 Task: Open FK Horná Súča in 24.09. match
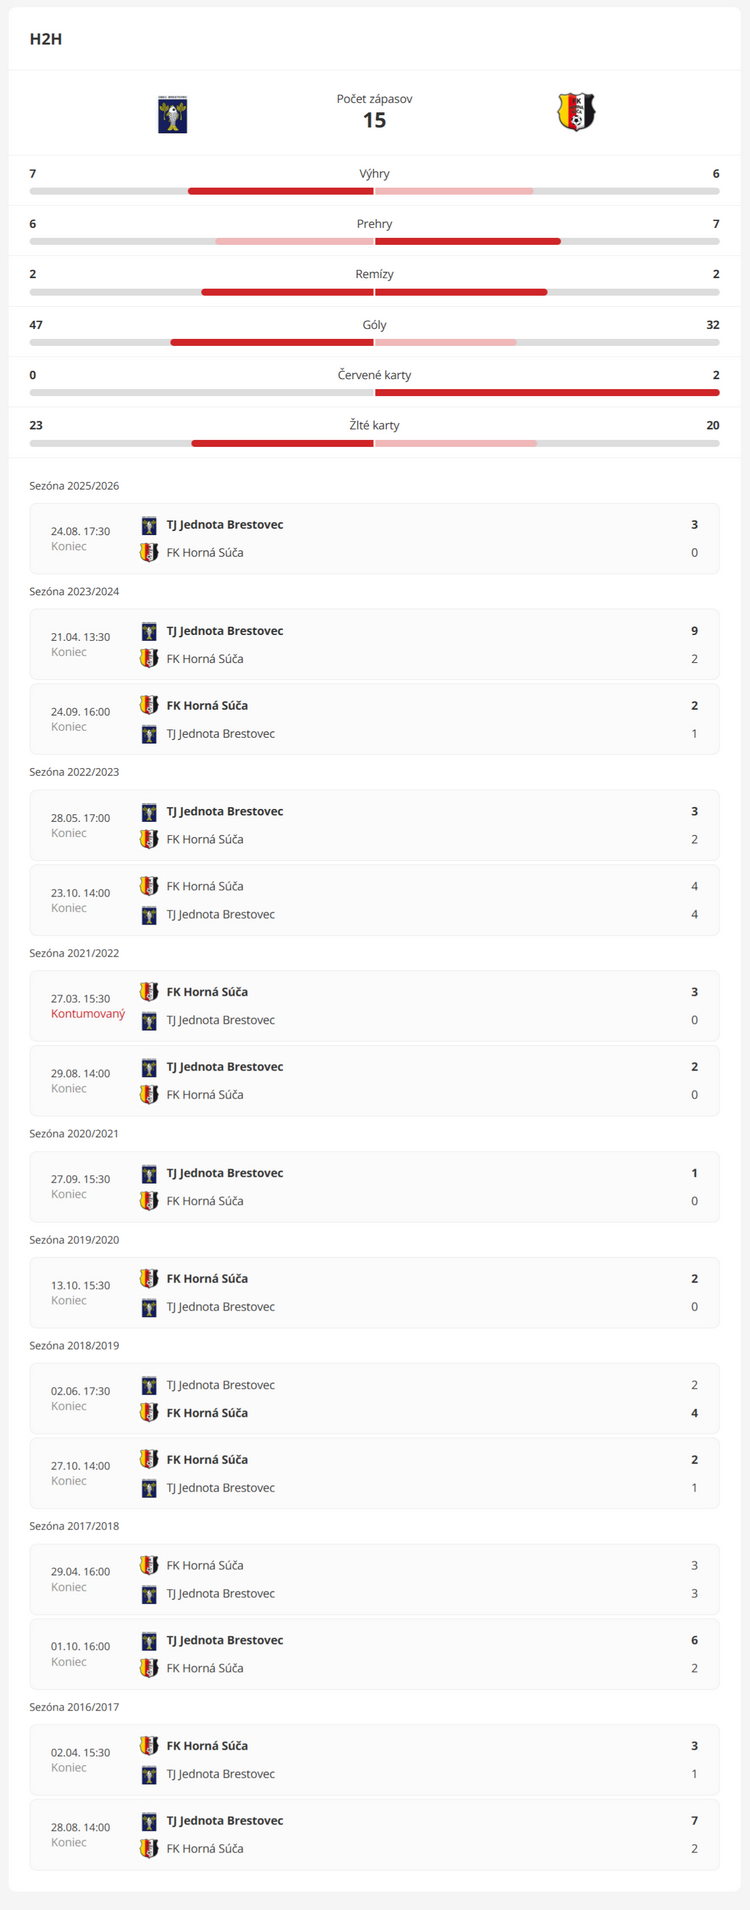click(x=205, y=706)
